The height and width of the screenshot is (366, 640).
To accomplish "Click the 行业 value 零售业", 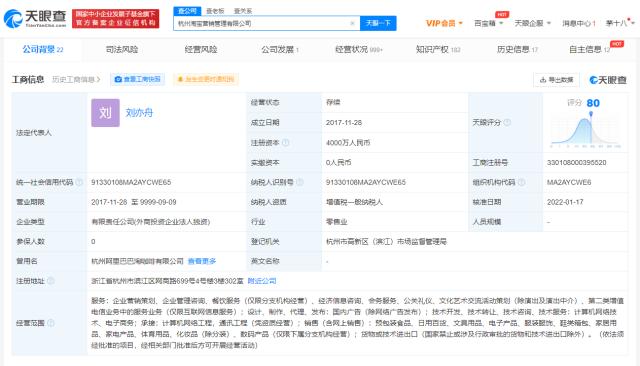I will click(336, 222).
